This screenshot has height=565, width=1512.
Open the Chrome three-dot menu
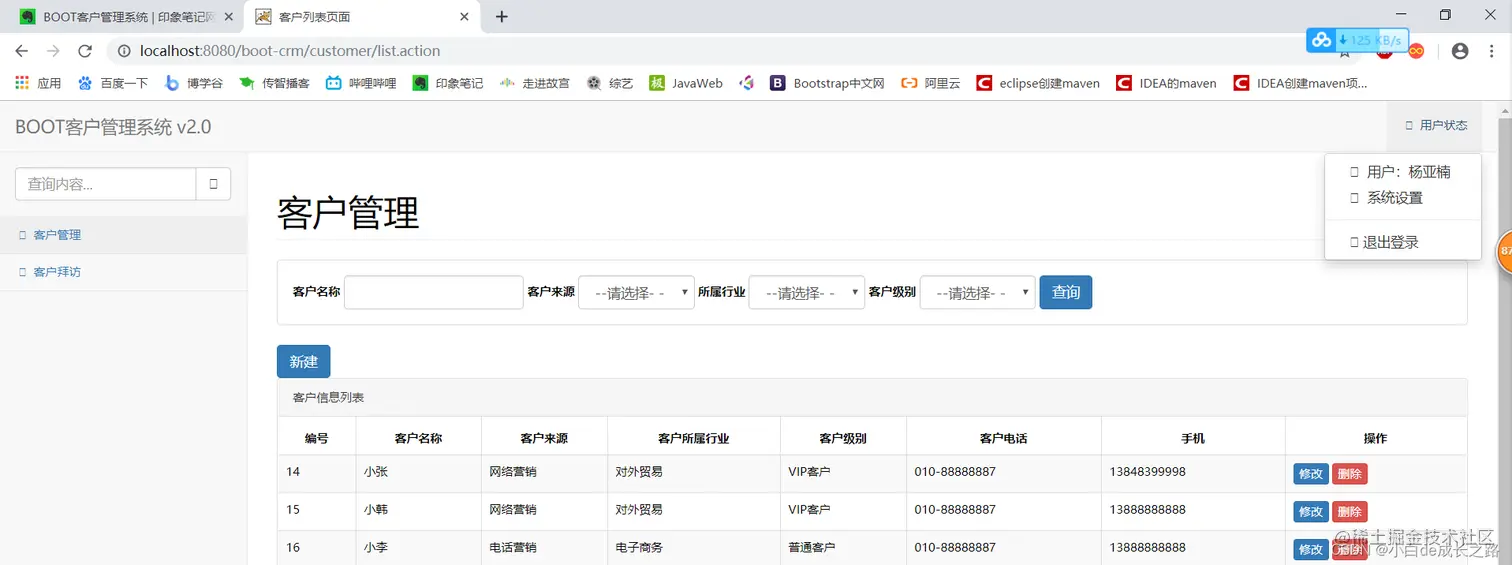(x=1491, y=51)
